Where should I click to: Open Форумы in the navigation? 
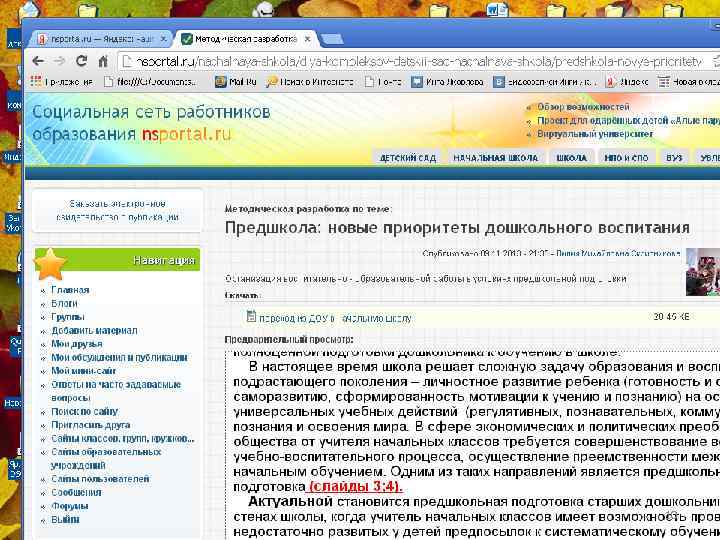[70, 506]
